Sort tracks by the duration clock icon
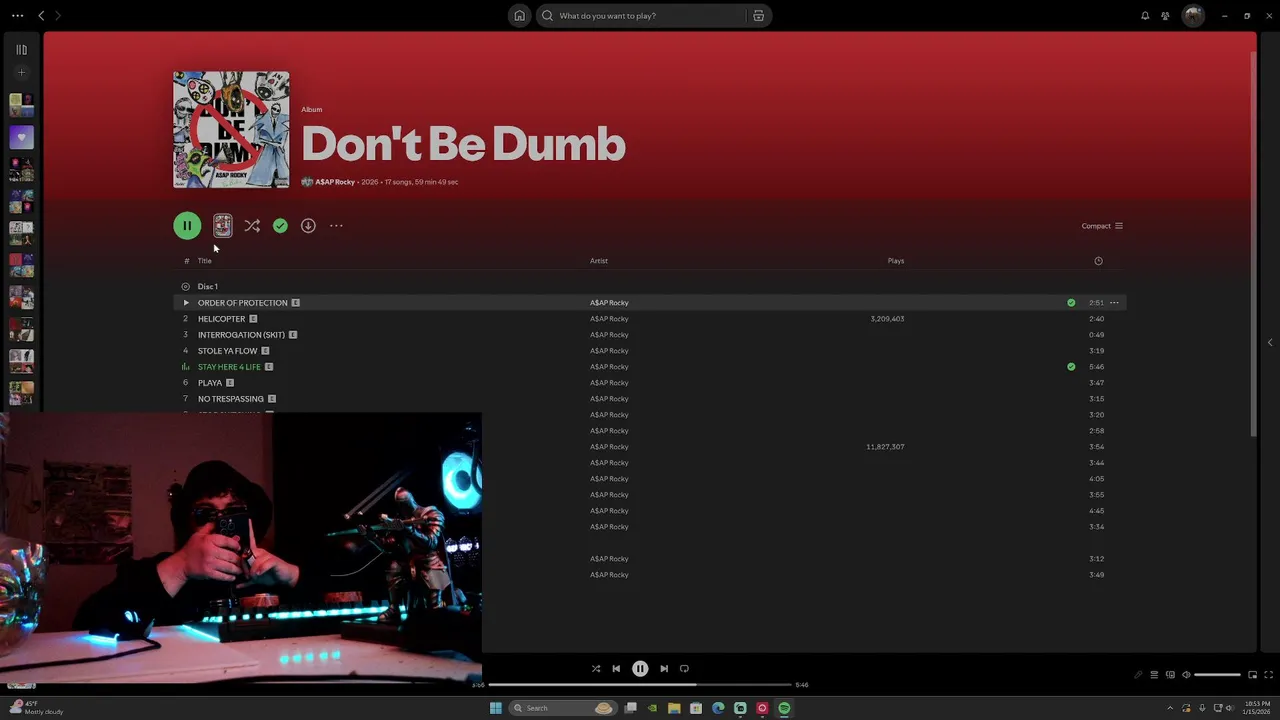This screenshot has width=1280, height=720. [x=1098, y=261]
